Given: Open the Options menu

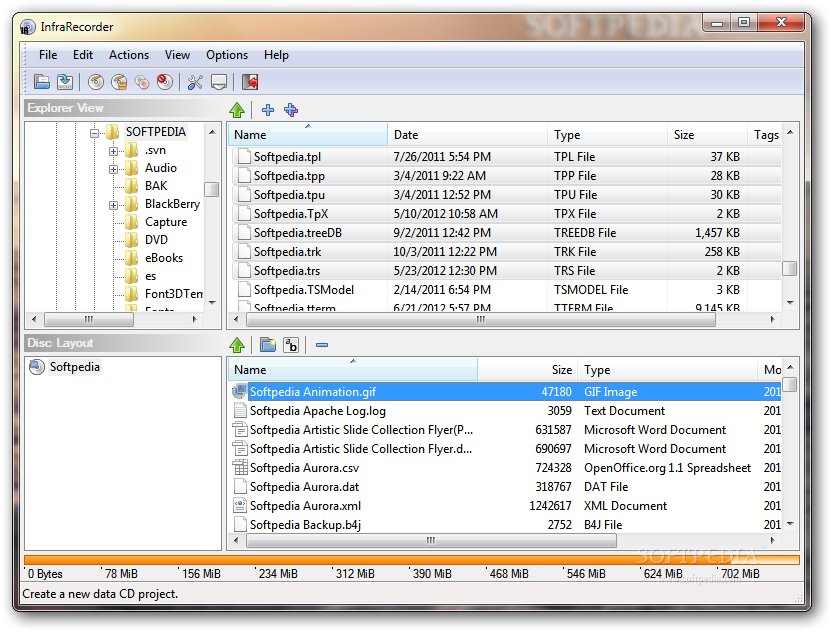Looking at the screenshot, I should 227,55.
